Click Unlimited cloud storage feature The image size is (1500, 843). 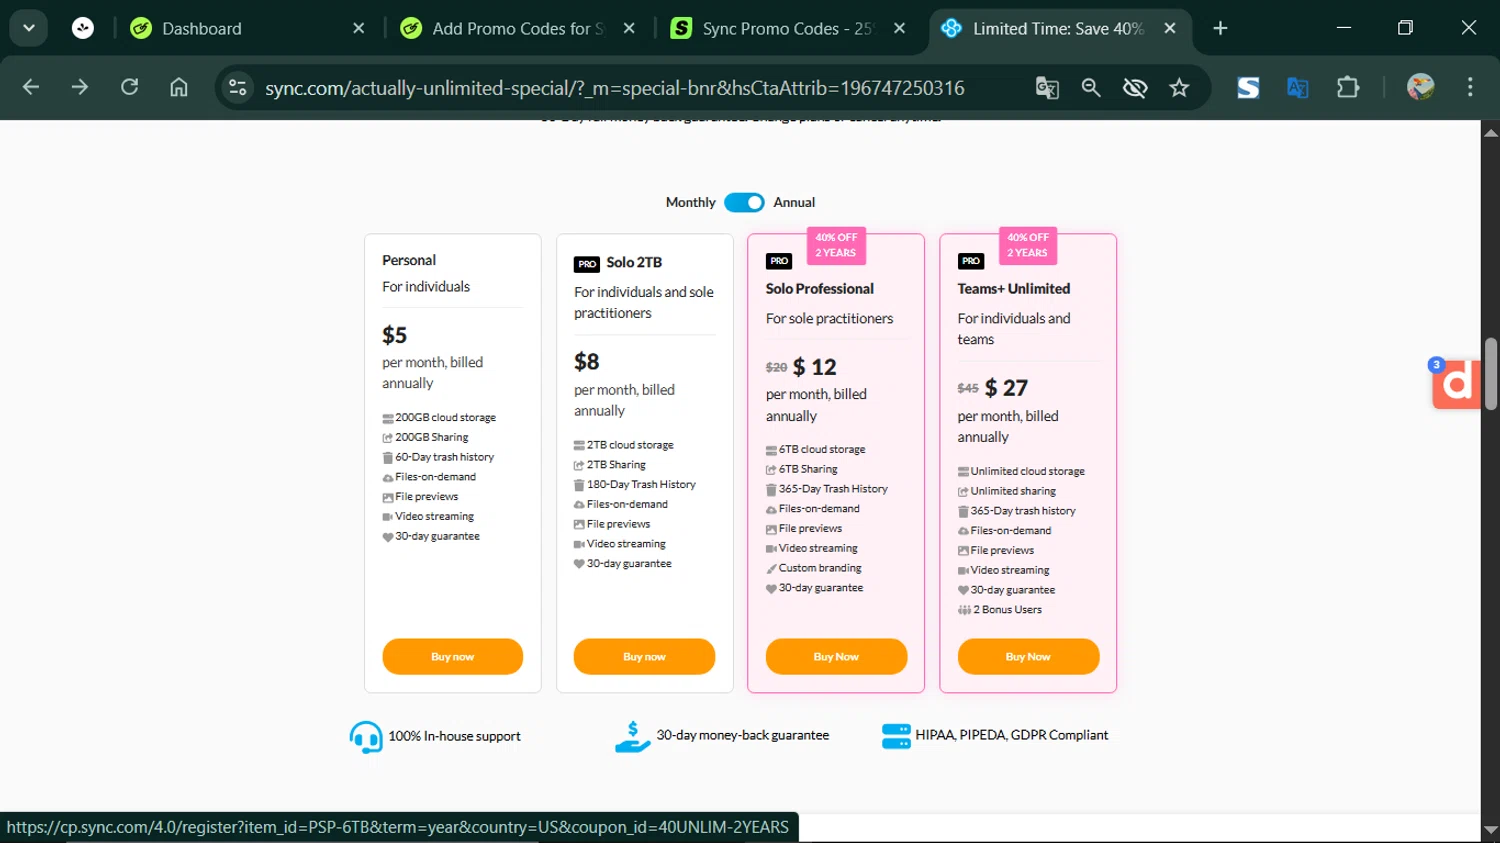[1028, 471]
